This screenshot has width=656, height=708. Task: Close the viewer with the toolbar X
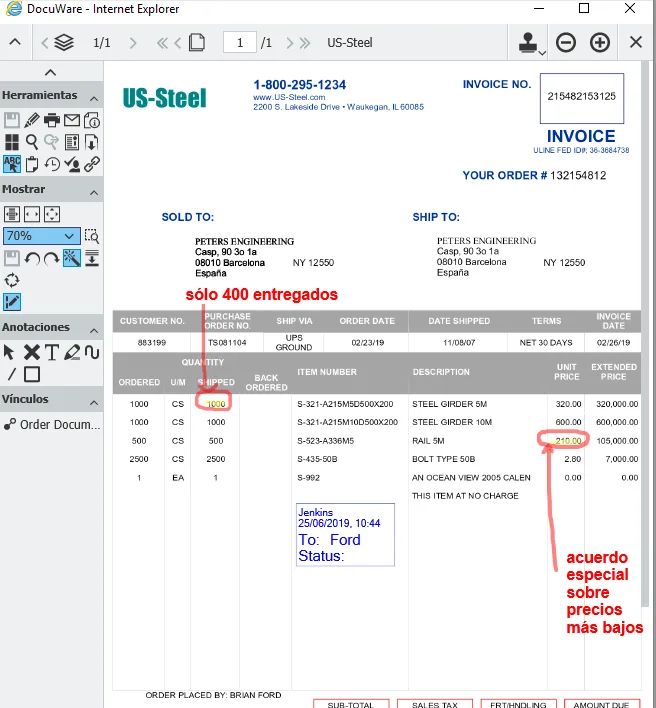tap(636, 42)
